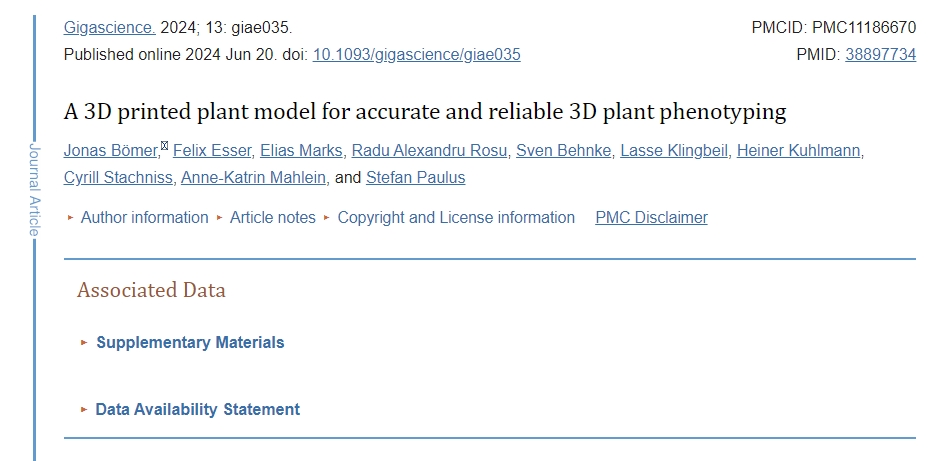Image resolution: width=934 pixels, height=461 pixels.
Task: Open the PMC Disclaimer link
Action: coord(651,217)
